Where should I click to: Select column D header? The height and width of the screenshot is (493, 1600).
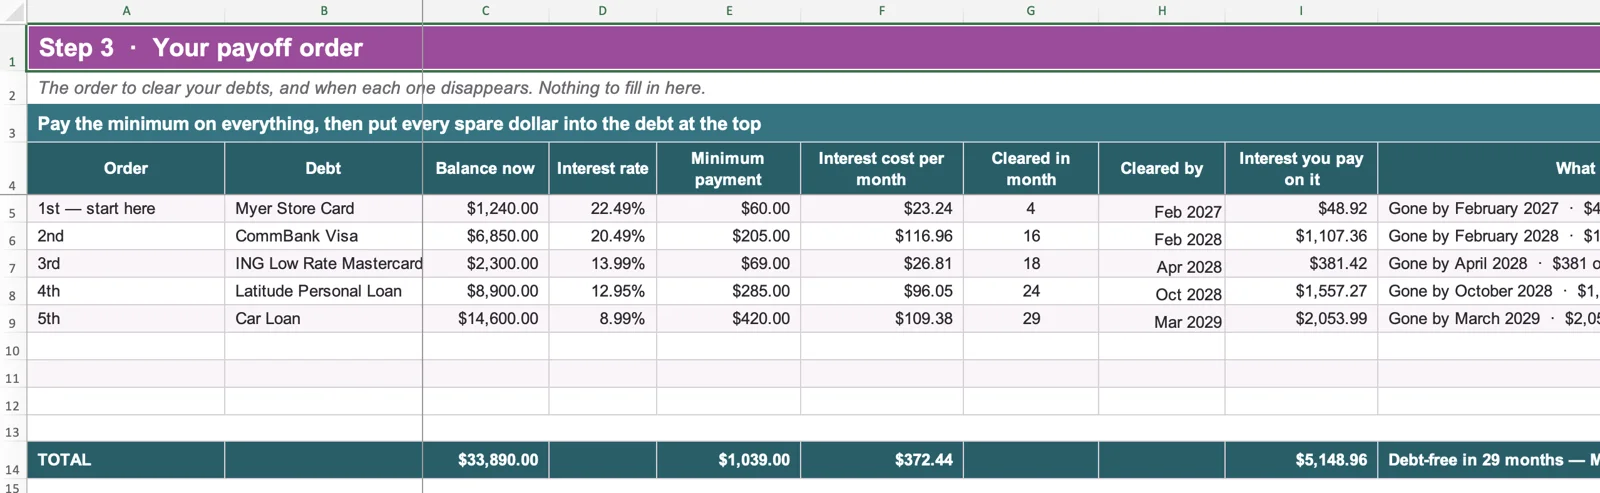click(603, 11)
